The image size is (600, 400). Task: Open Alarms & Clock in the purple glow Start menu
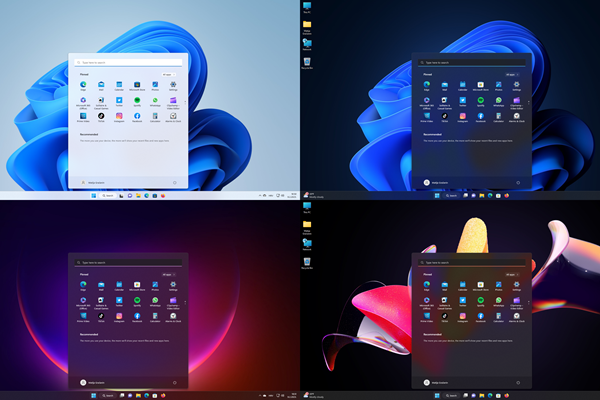click(173, 316)
